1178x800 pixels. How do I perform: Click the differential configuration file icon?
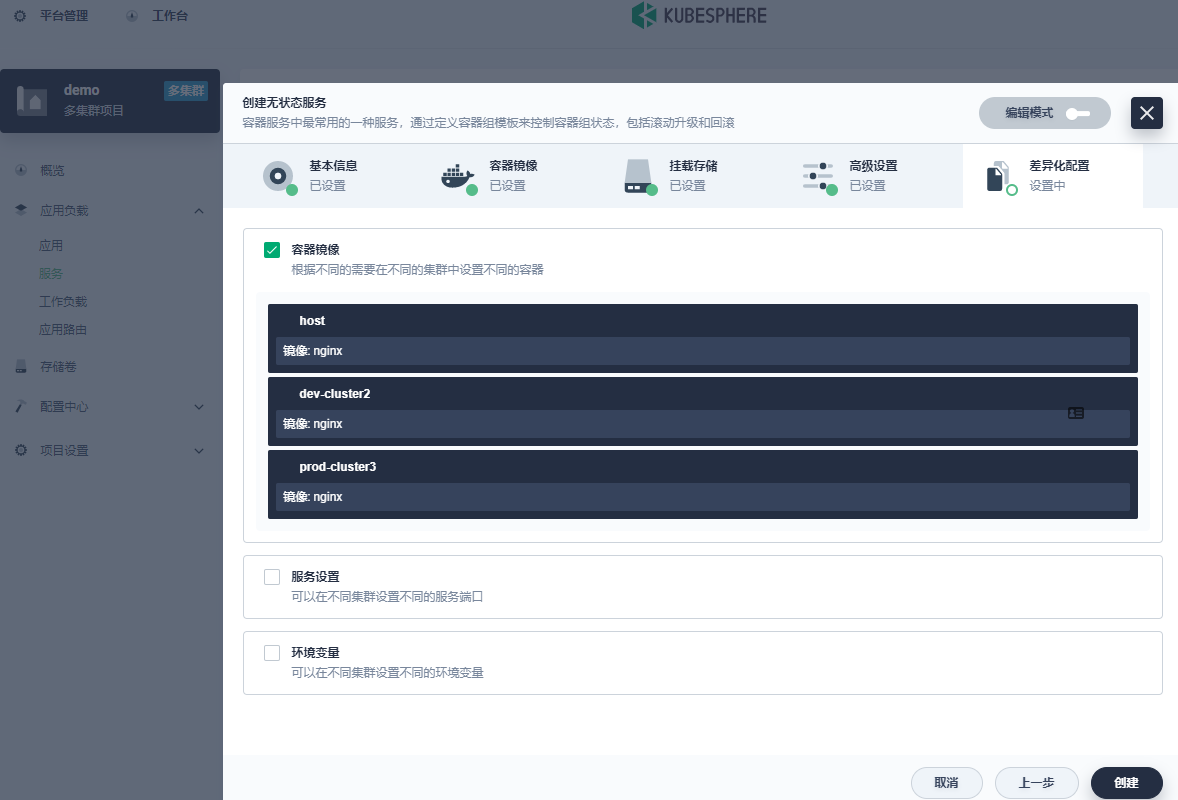tap(1000, 178)
